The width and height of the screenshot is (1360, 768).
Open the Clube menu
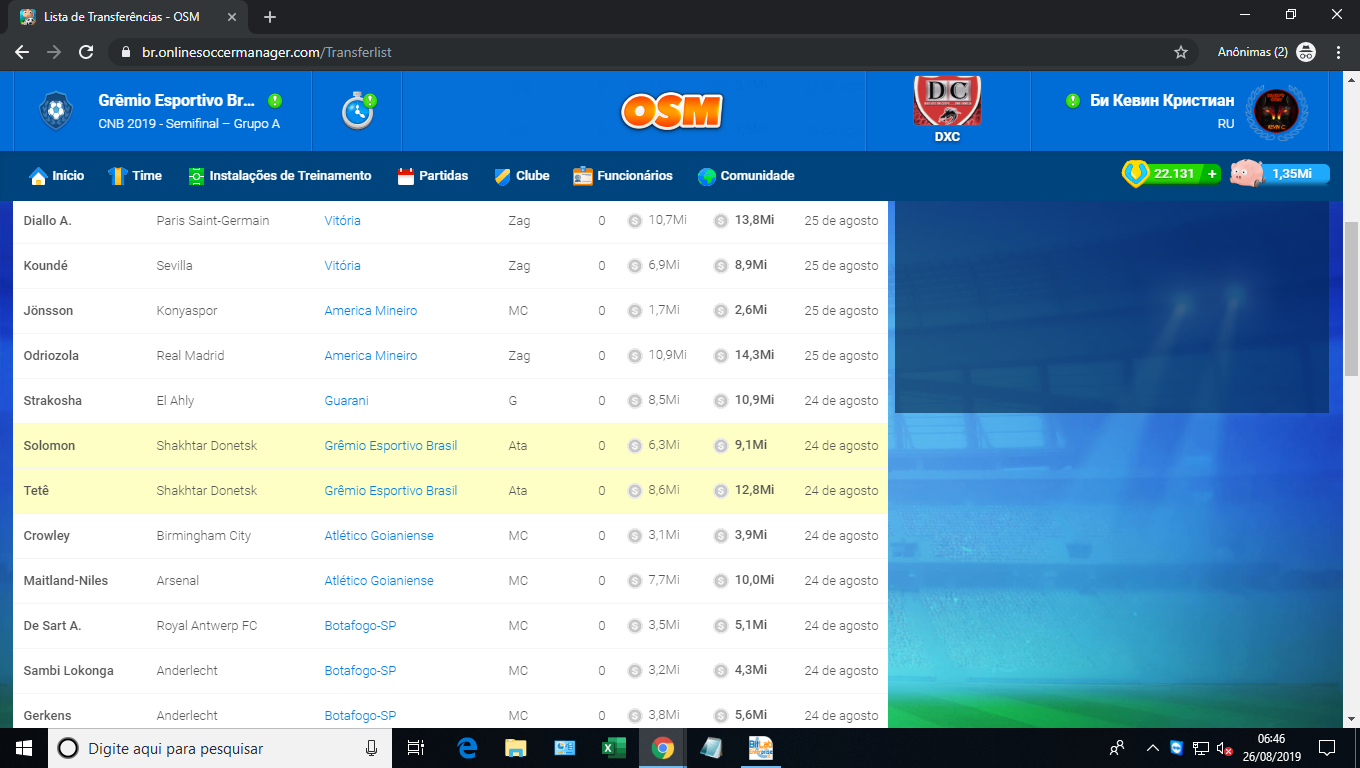coord(522,176)
